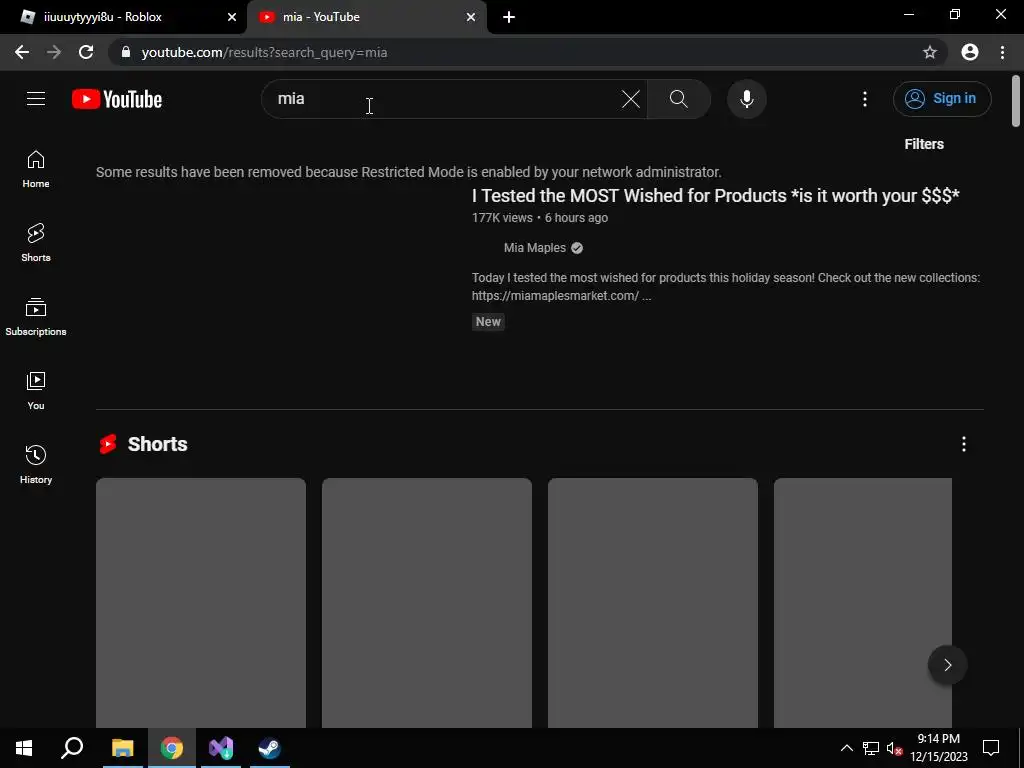Viewport: 1024px width, 768px height.
Task: Open the second Shorts thumbnail
Action: [x=426, y=603]
